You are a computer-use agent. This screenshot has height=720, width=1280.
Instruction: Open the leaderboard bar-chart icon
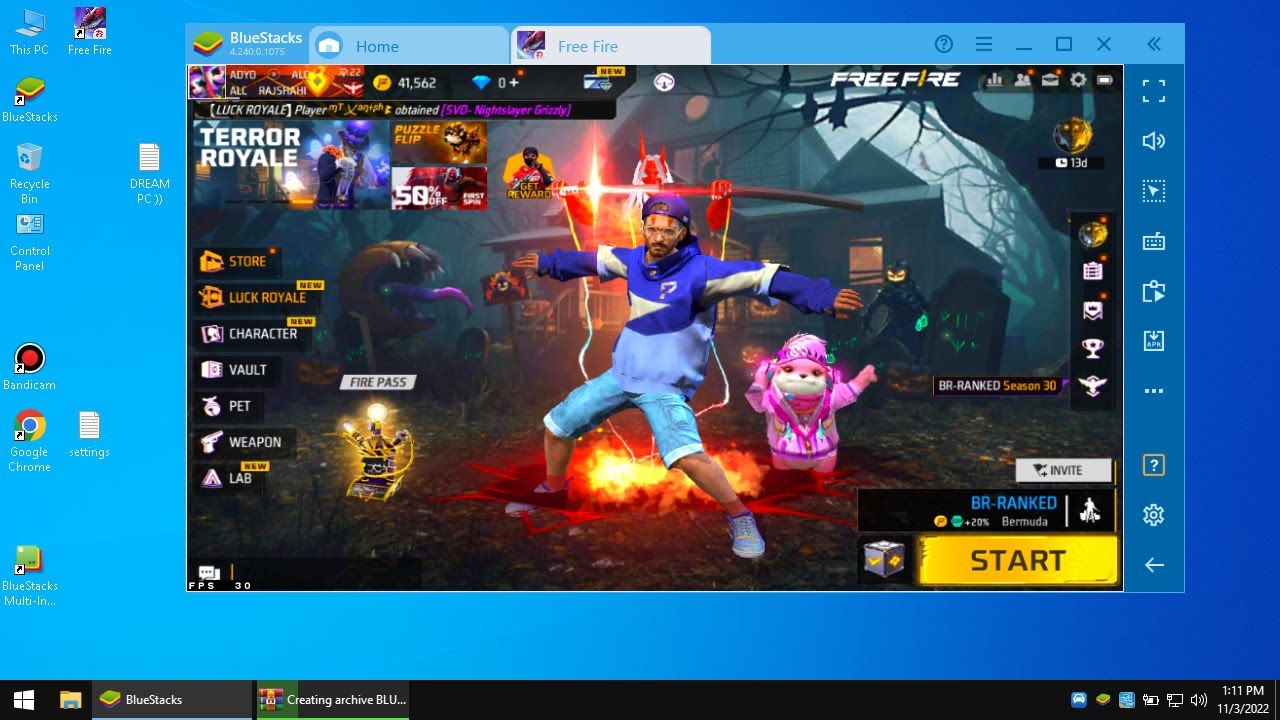coord(994,80)
